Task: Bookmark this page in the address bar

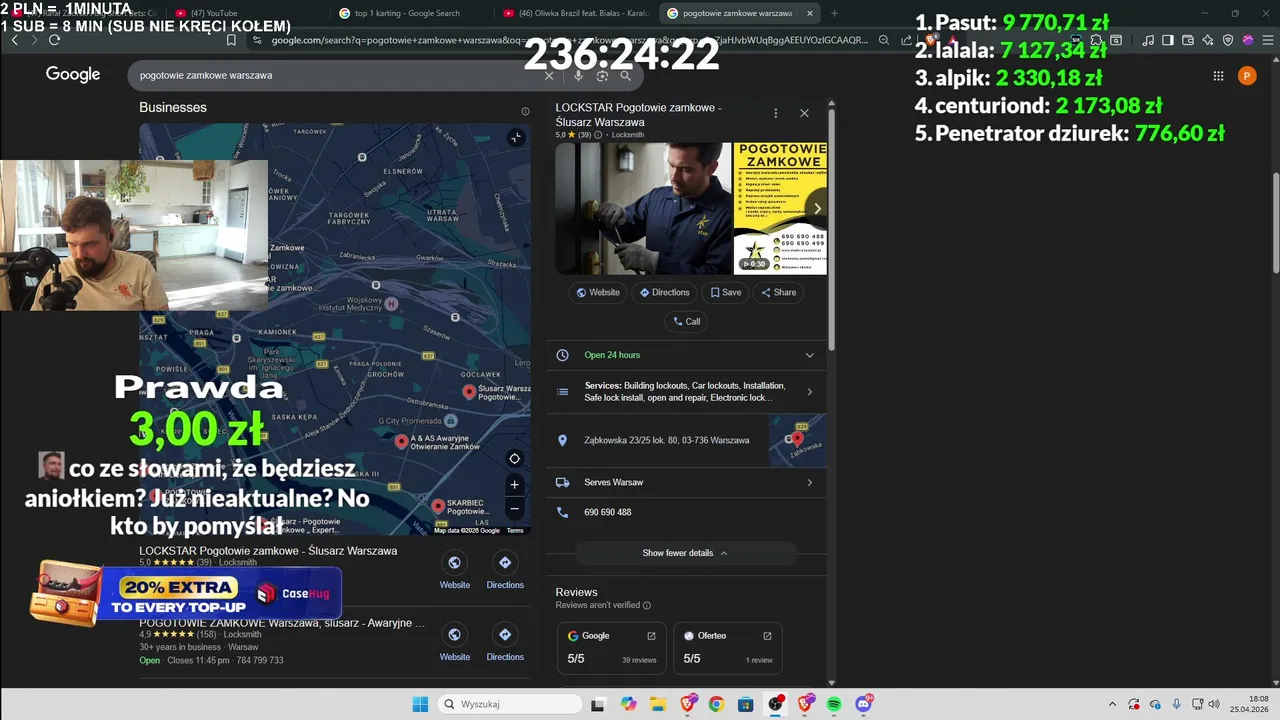Action: pos(231,40)
